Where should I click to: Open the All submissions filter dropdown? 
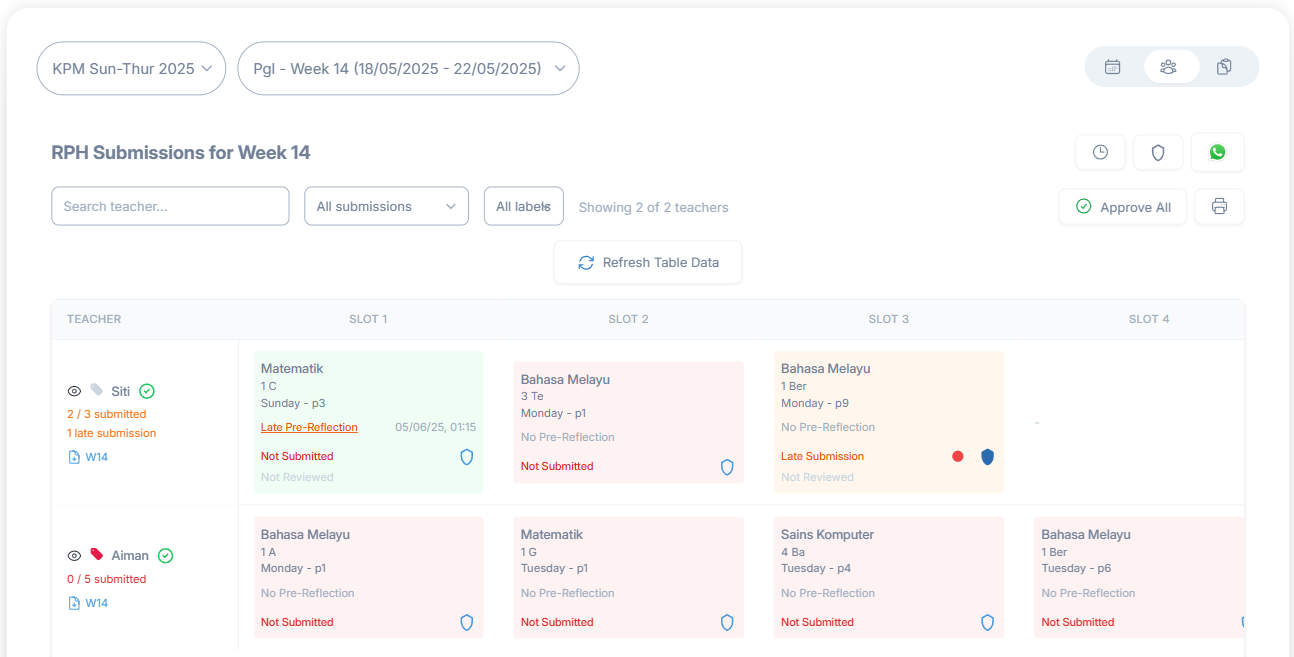(386, 206)
